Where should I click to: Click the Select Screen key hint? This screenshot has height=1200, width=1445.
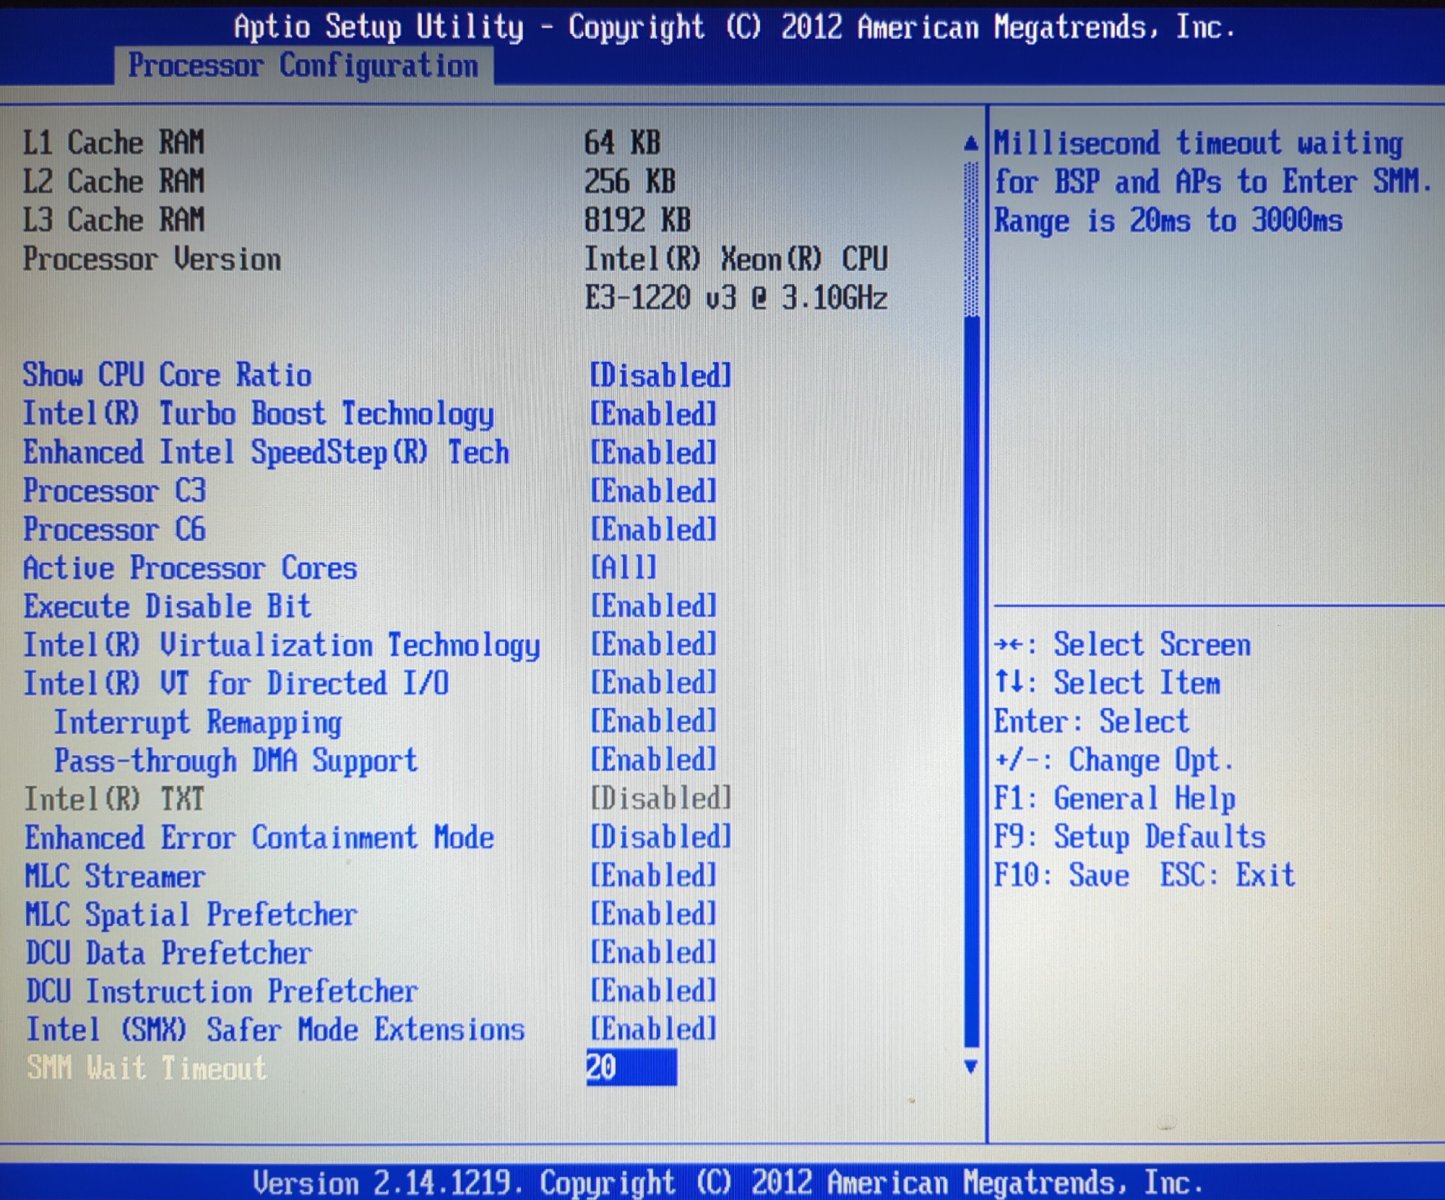pos(1123,645)
